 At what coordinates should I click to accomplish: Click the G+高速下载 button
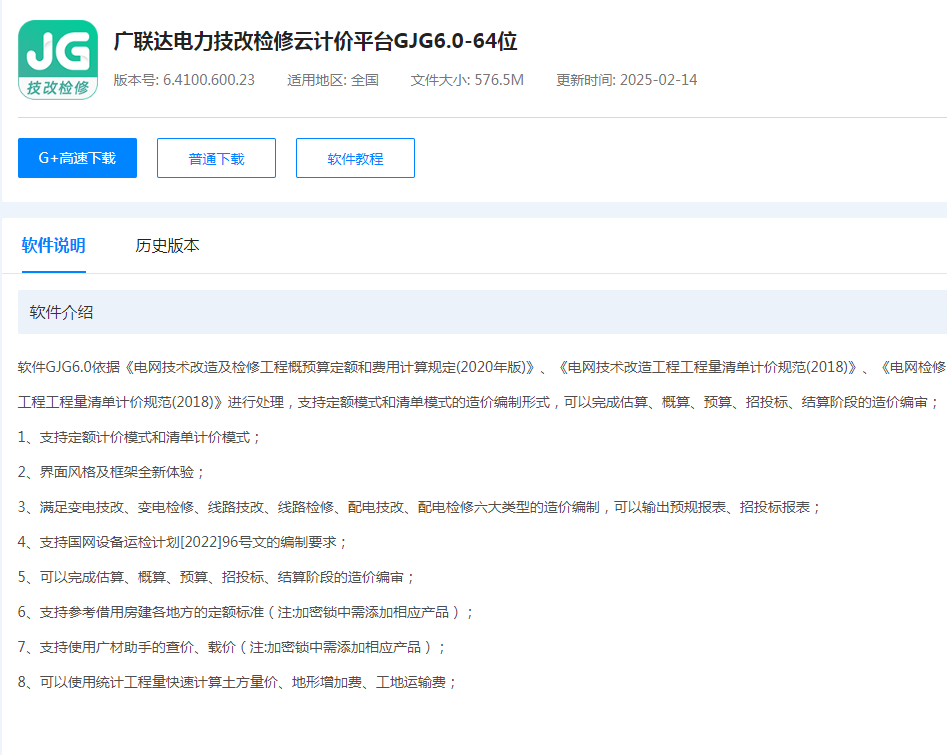77,158
